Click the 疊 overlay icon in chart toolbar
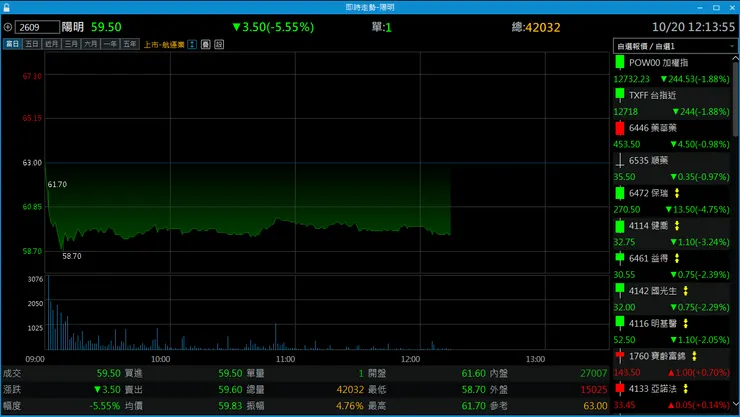740x417 pixels. coord(205,44)
